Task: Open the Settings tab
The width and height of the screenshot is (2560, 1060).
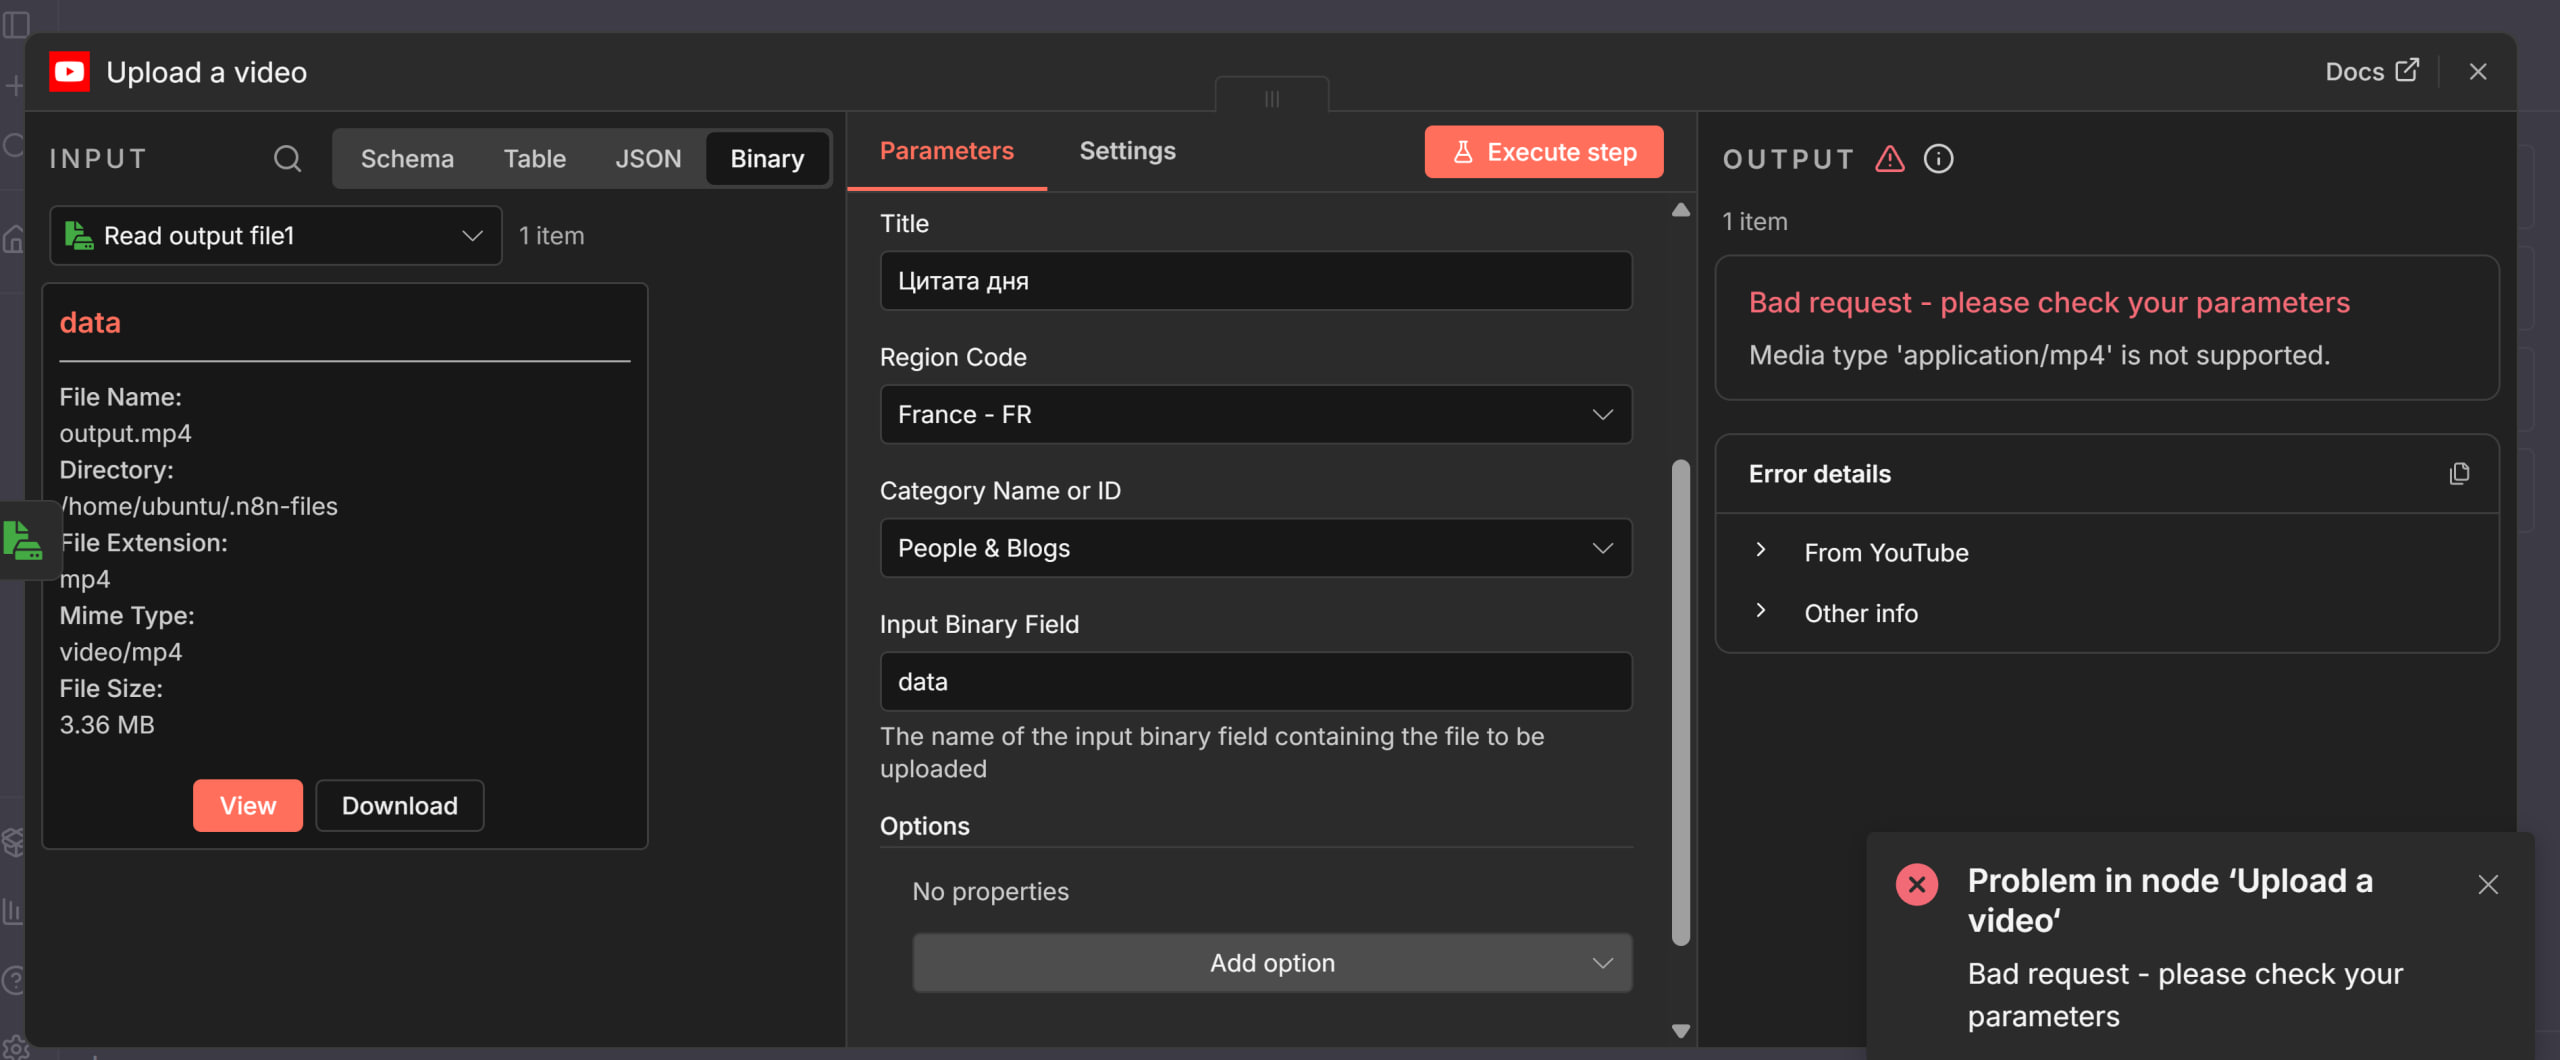Action: [x=1127, y=151]
